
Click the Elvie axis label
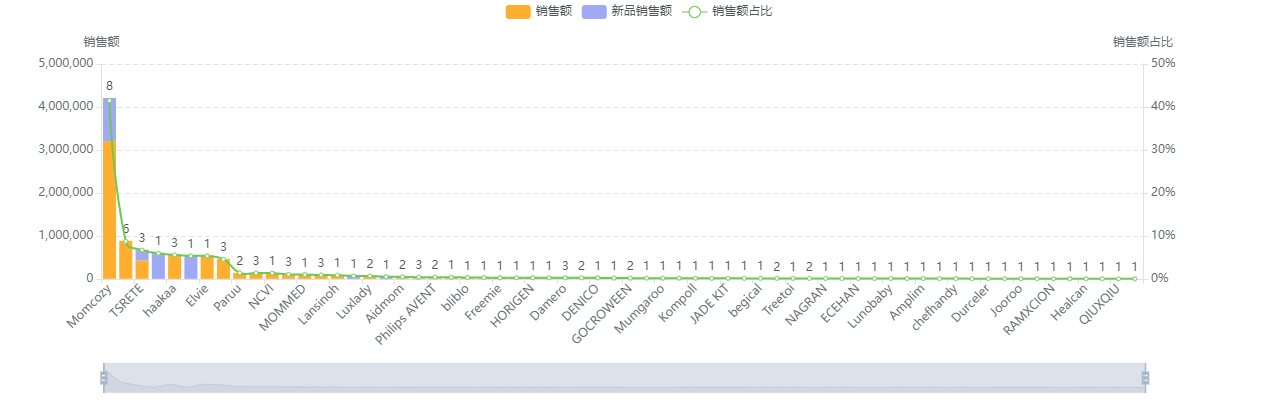(x=197, y=295)
